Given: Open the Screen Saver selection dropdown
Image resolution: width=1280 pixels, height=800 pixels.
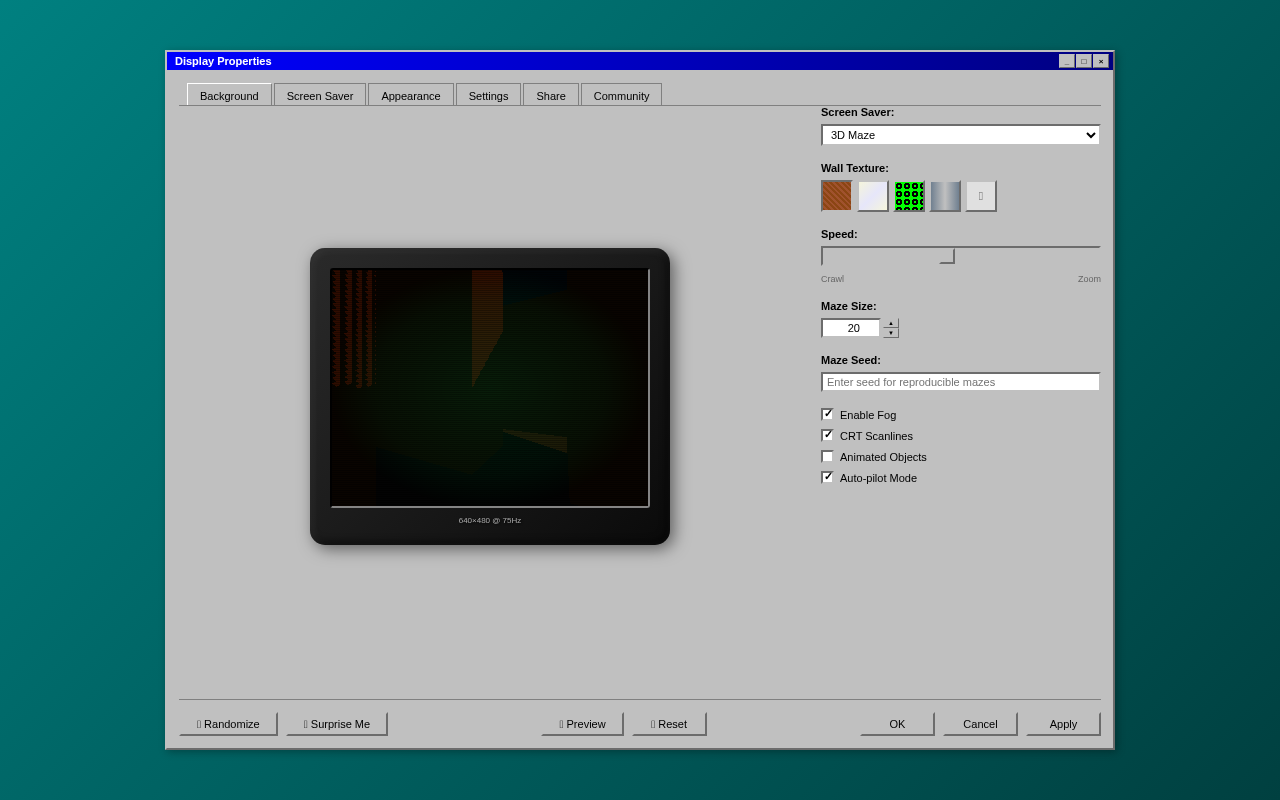Looking at the screenshot, I should (960, 134).
